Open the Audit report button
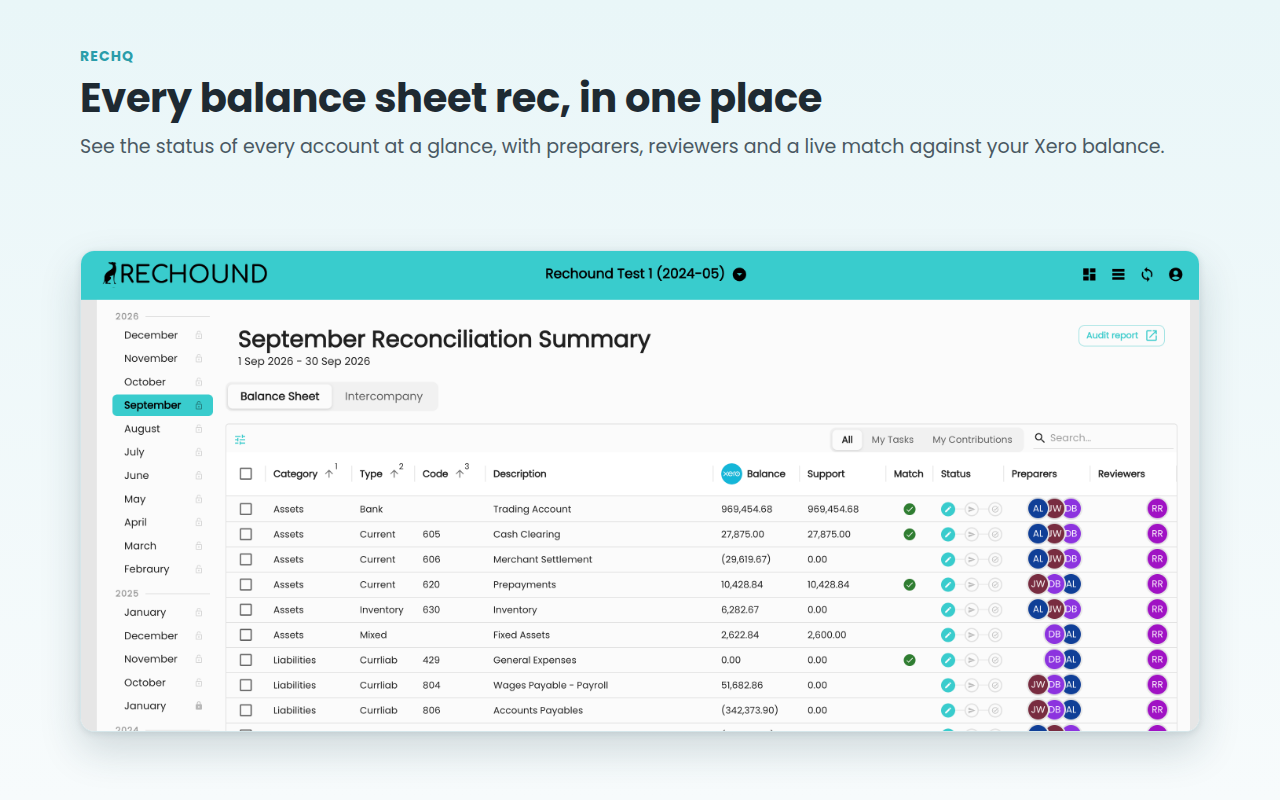Viewport: 1280px width, 800px height. [x=1121, y=335]
